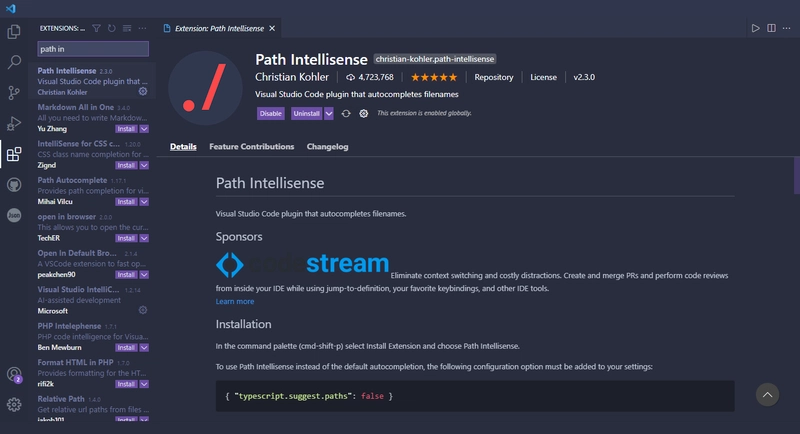Screen dimensions: 800x434
Task: Click the Run play icon in editor toolbar
Action: click(756, 28)
